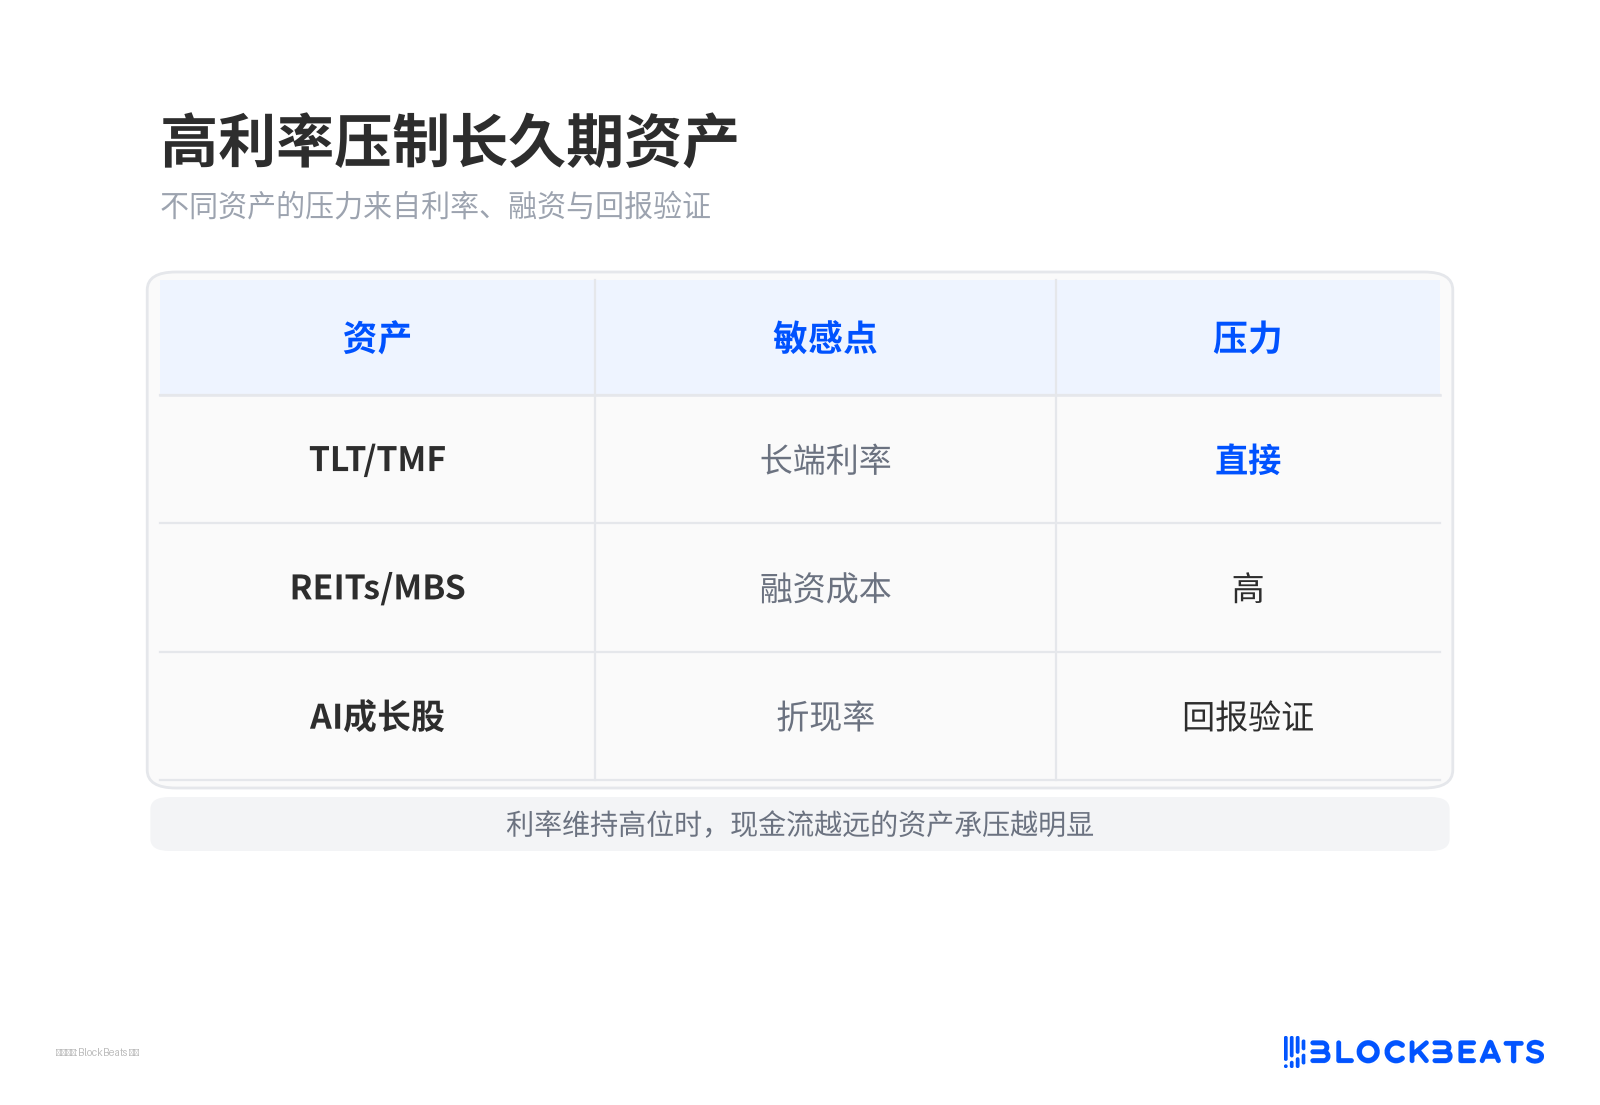The height and width of the screenshot is (1105, 1600).
Task: Click the subtitle about 融资与回报验证
Action: (436, 206)
